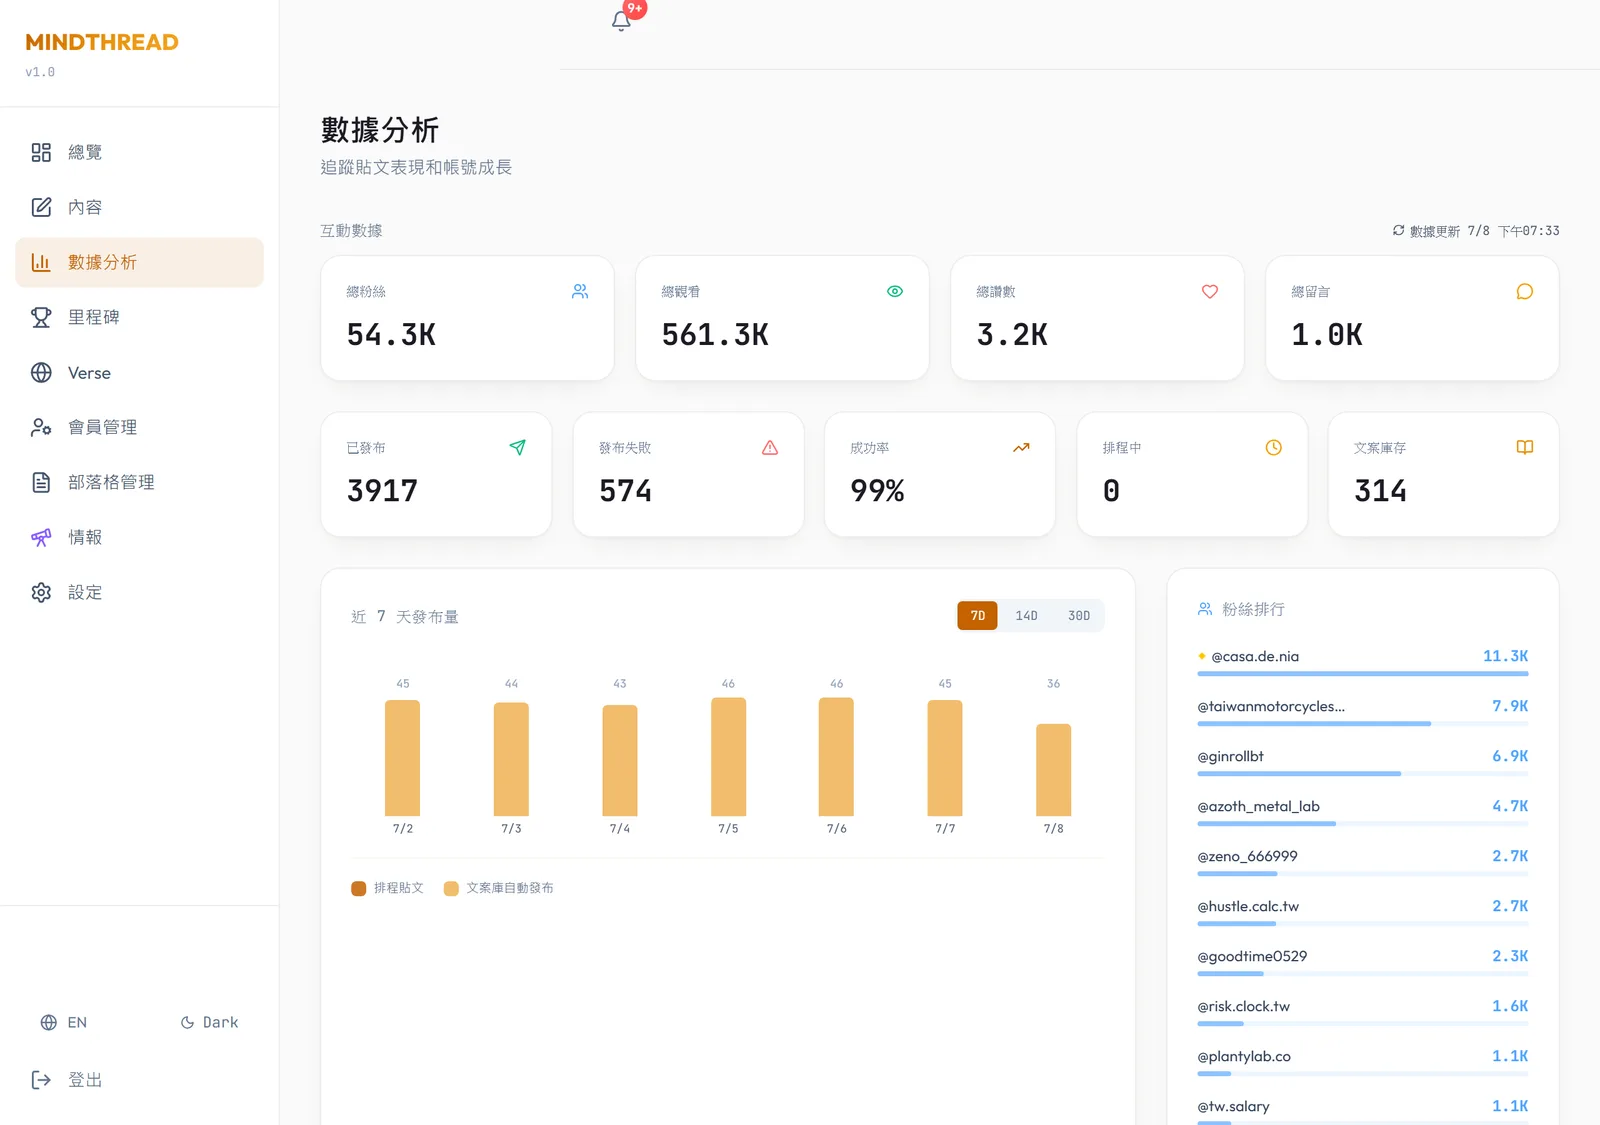Click the 總留言 comment bubble icon
The height and width of the screenshot is (1125, 1600).
tap(1525, 291)
